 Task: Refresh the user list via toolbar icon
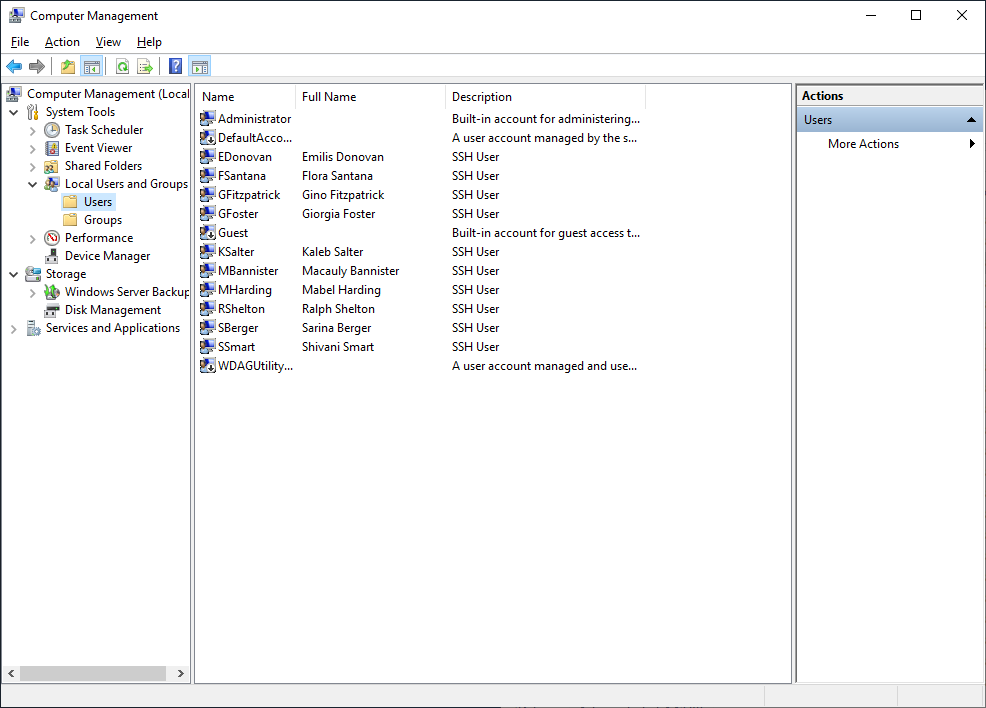(x=123, y=66)
